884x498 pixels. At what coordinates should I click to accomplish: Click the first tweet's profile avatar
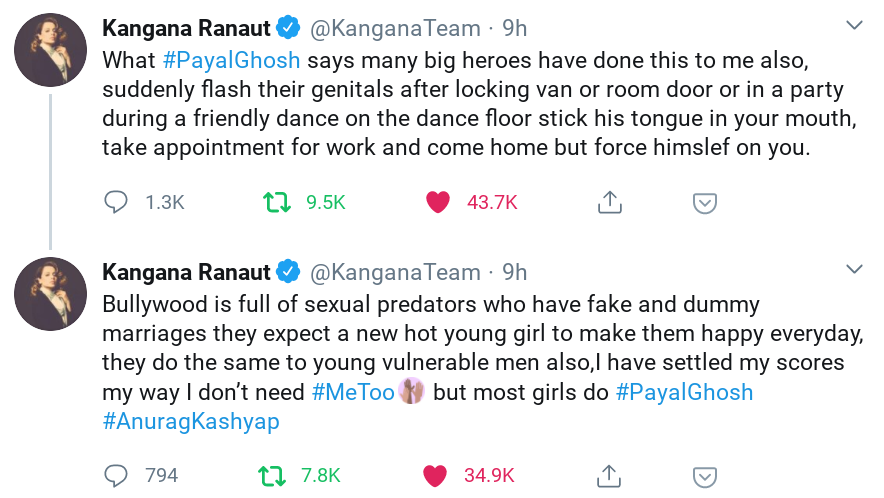coord(50,51)
